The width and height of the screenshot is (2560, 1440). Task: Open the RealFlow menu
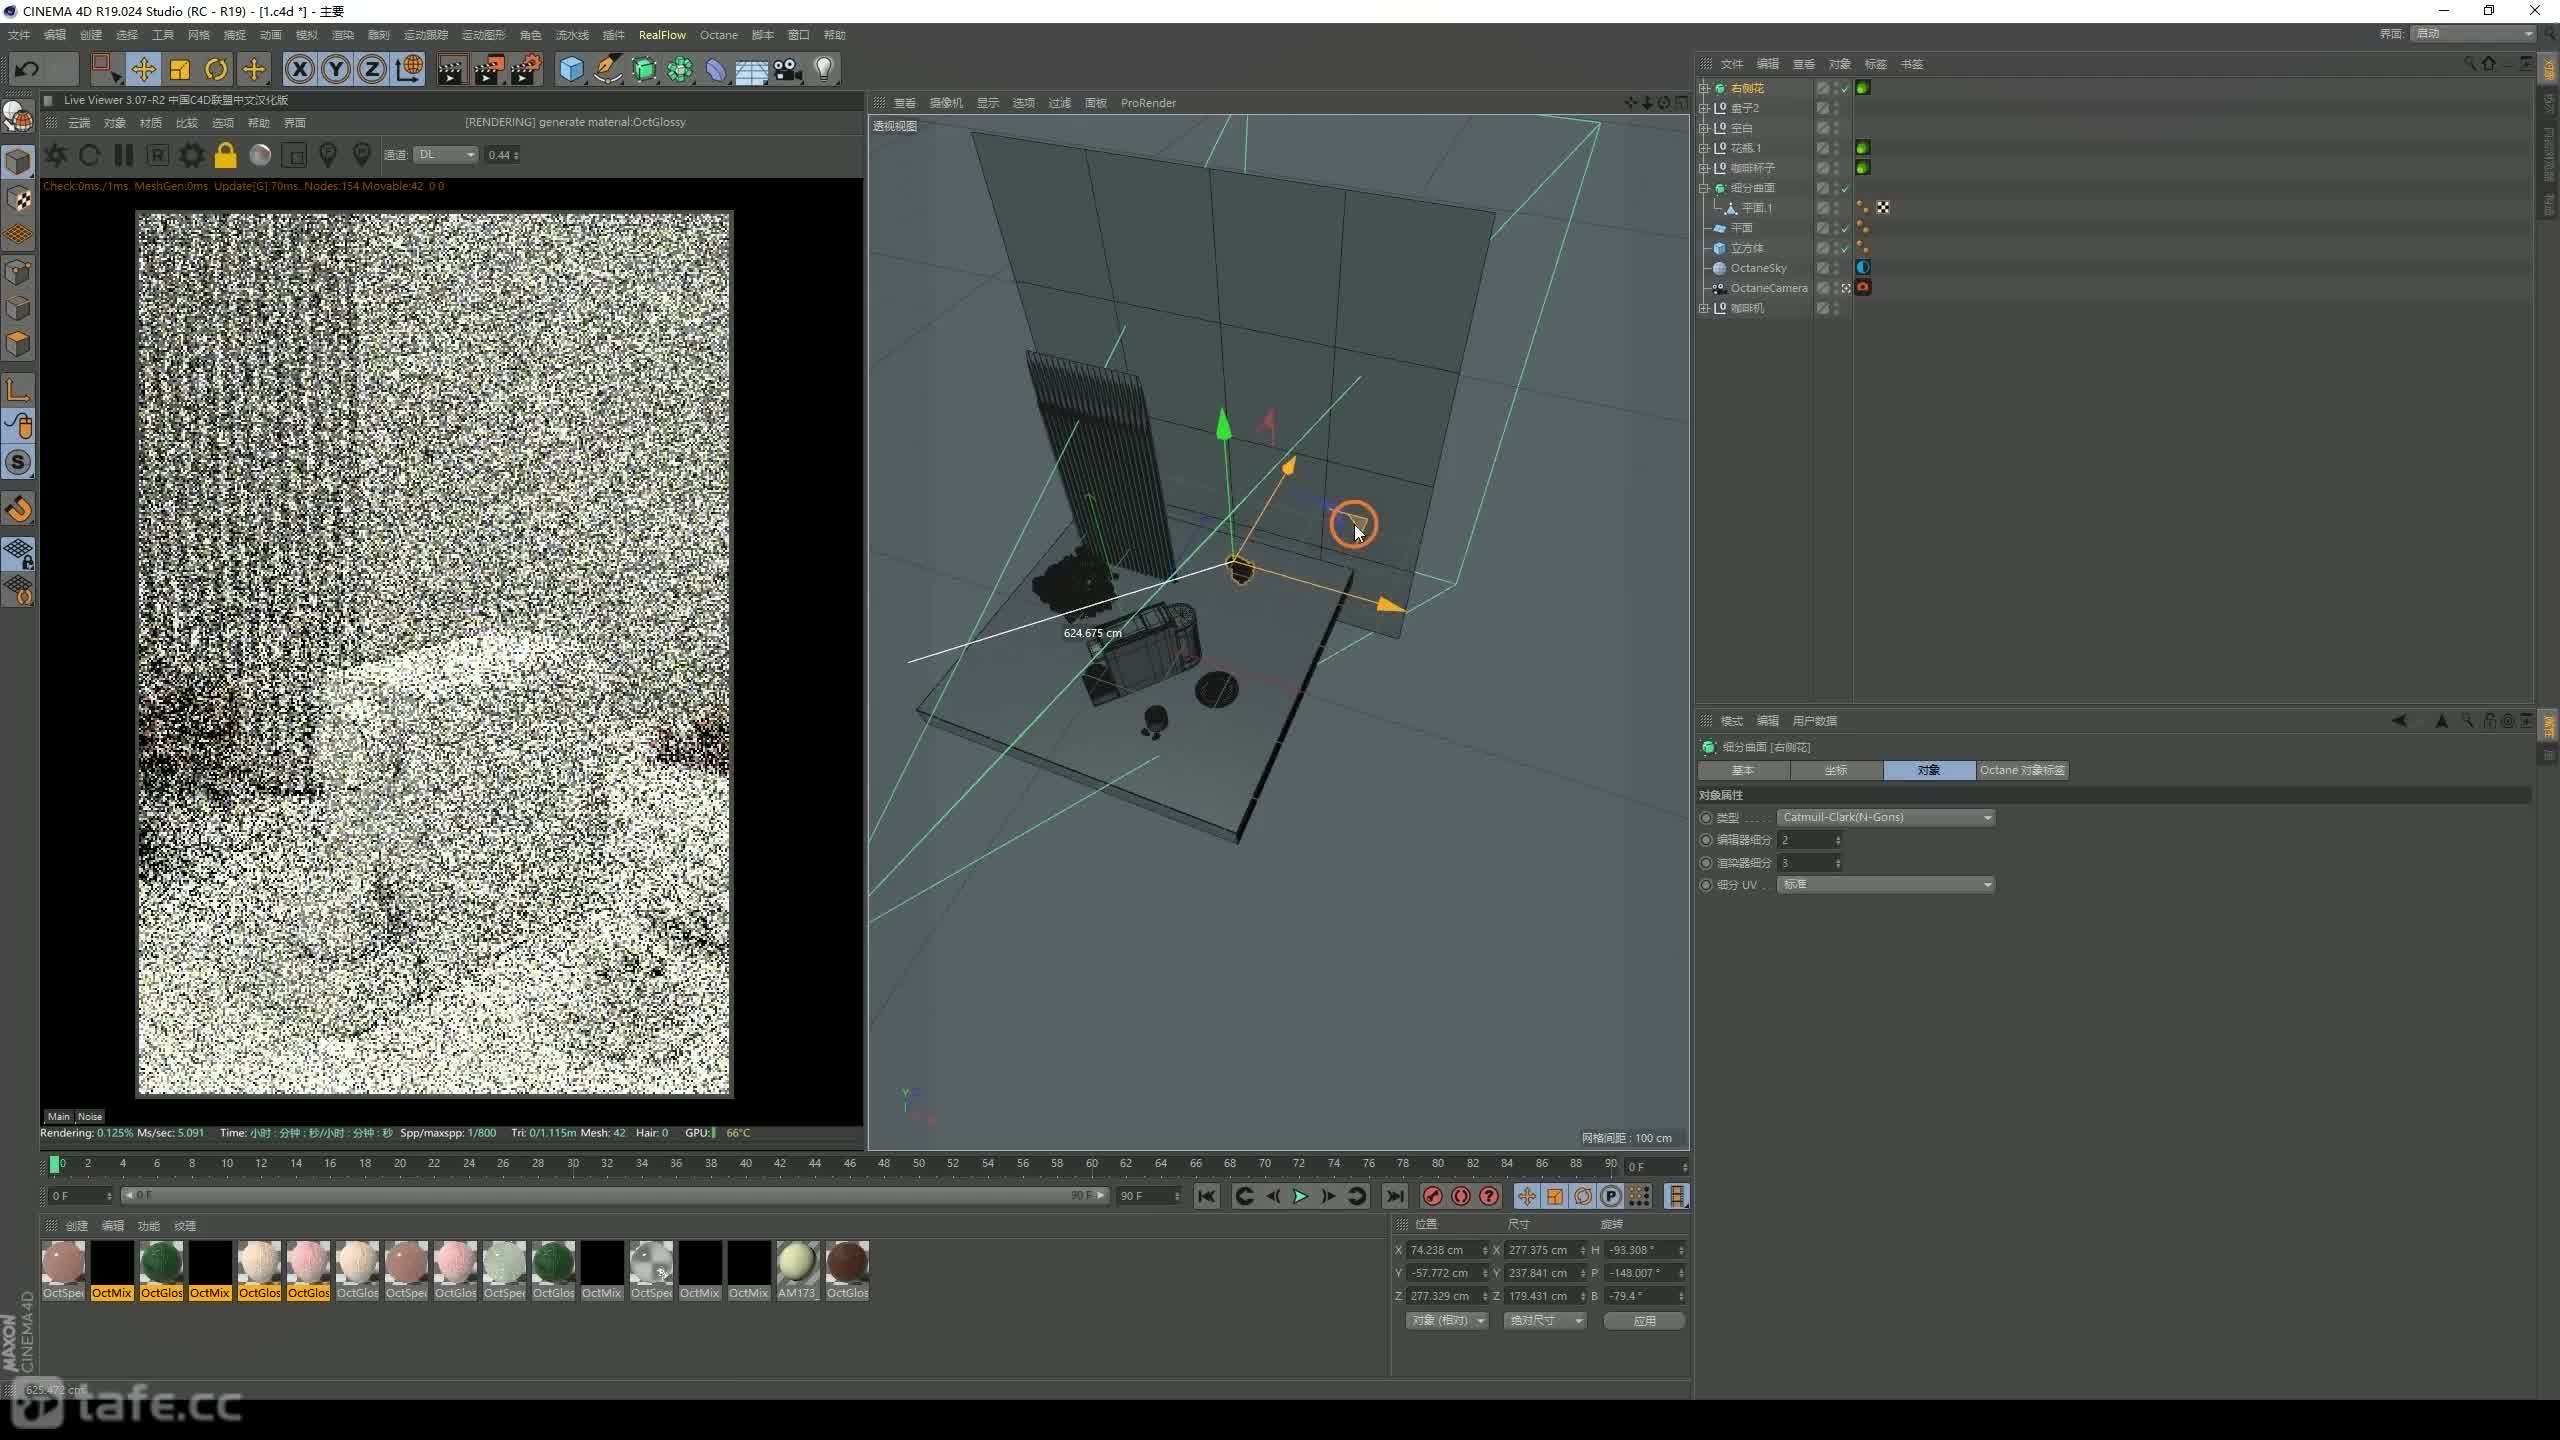662,35
